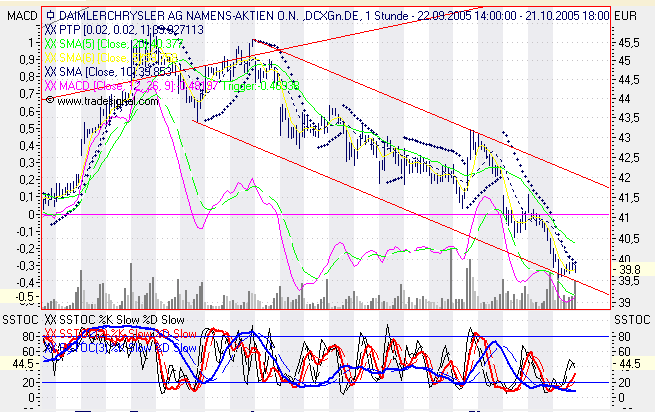Click the 41 price level on right axis
Screen dimensions: 655x412
[x=624, y=218]
